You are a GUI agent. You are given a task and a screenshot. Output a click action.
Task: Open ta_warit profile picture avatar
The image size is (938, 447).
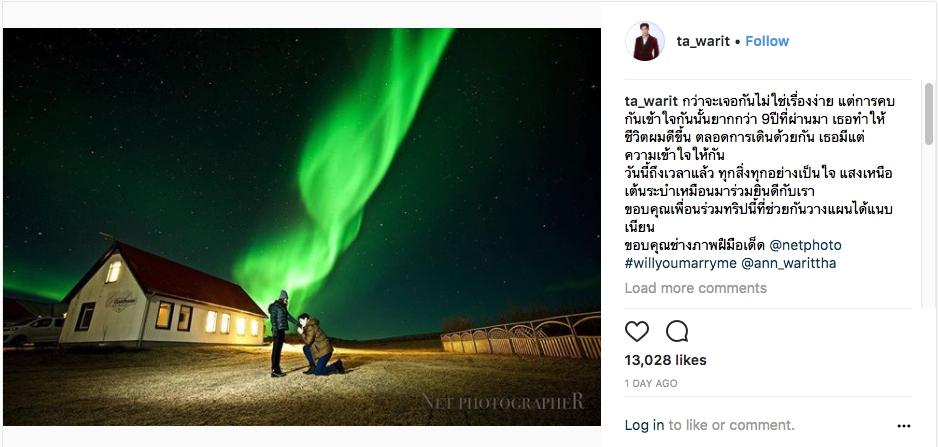coord(645,41)
